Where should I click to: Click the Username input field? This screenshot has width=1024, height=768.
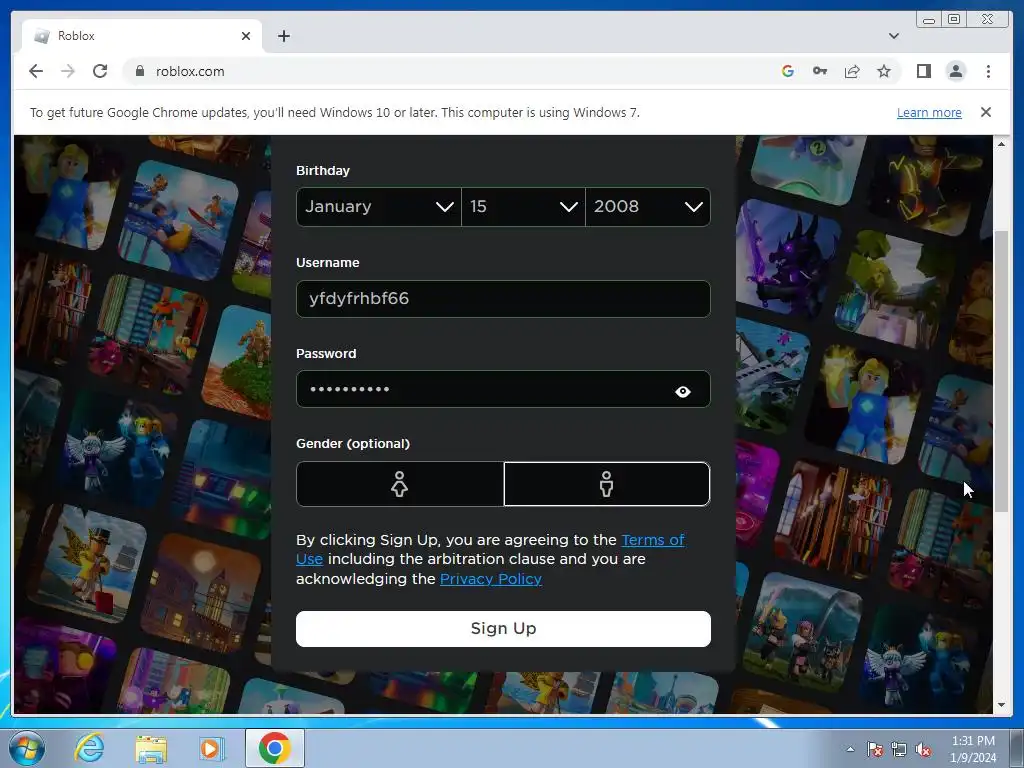pyautogui.click(x=503, y=298)
